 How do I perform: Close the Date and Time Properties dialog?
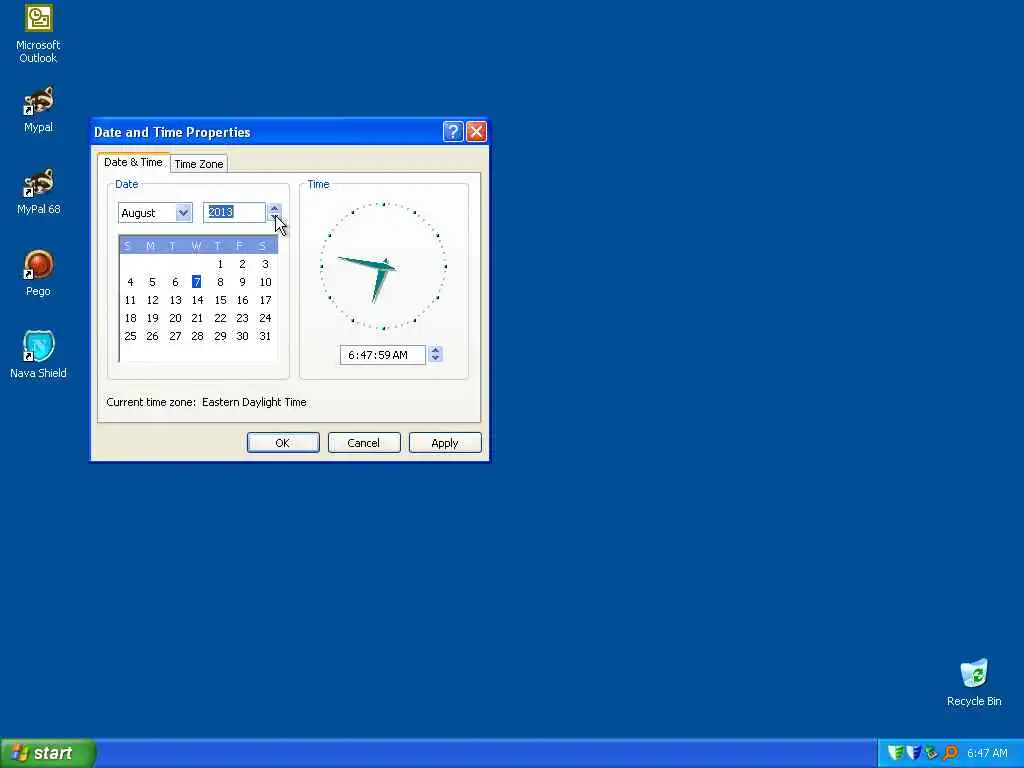476,132
